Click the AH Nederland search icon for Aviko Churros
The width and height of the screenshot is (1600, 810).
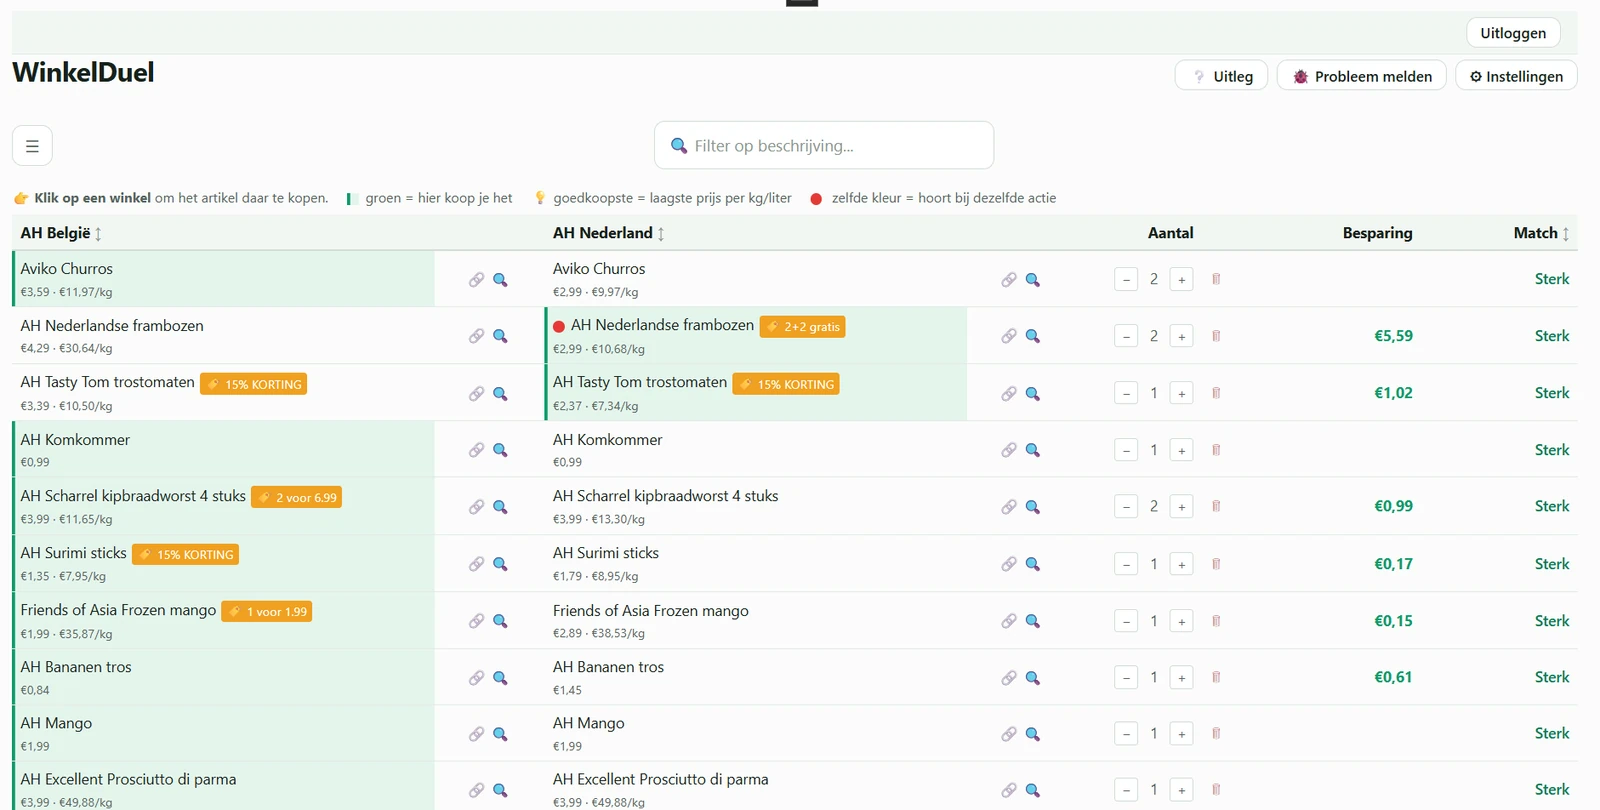pos(1033,280)
